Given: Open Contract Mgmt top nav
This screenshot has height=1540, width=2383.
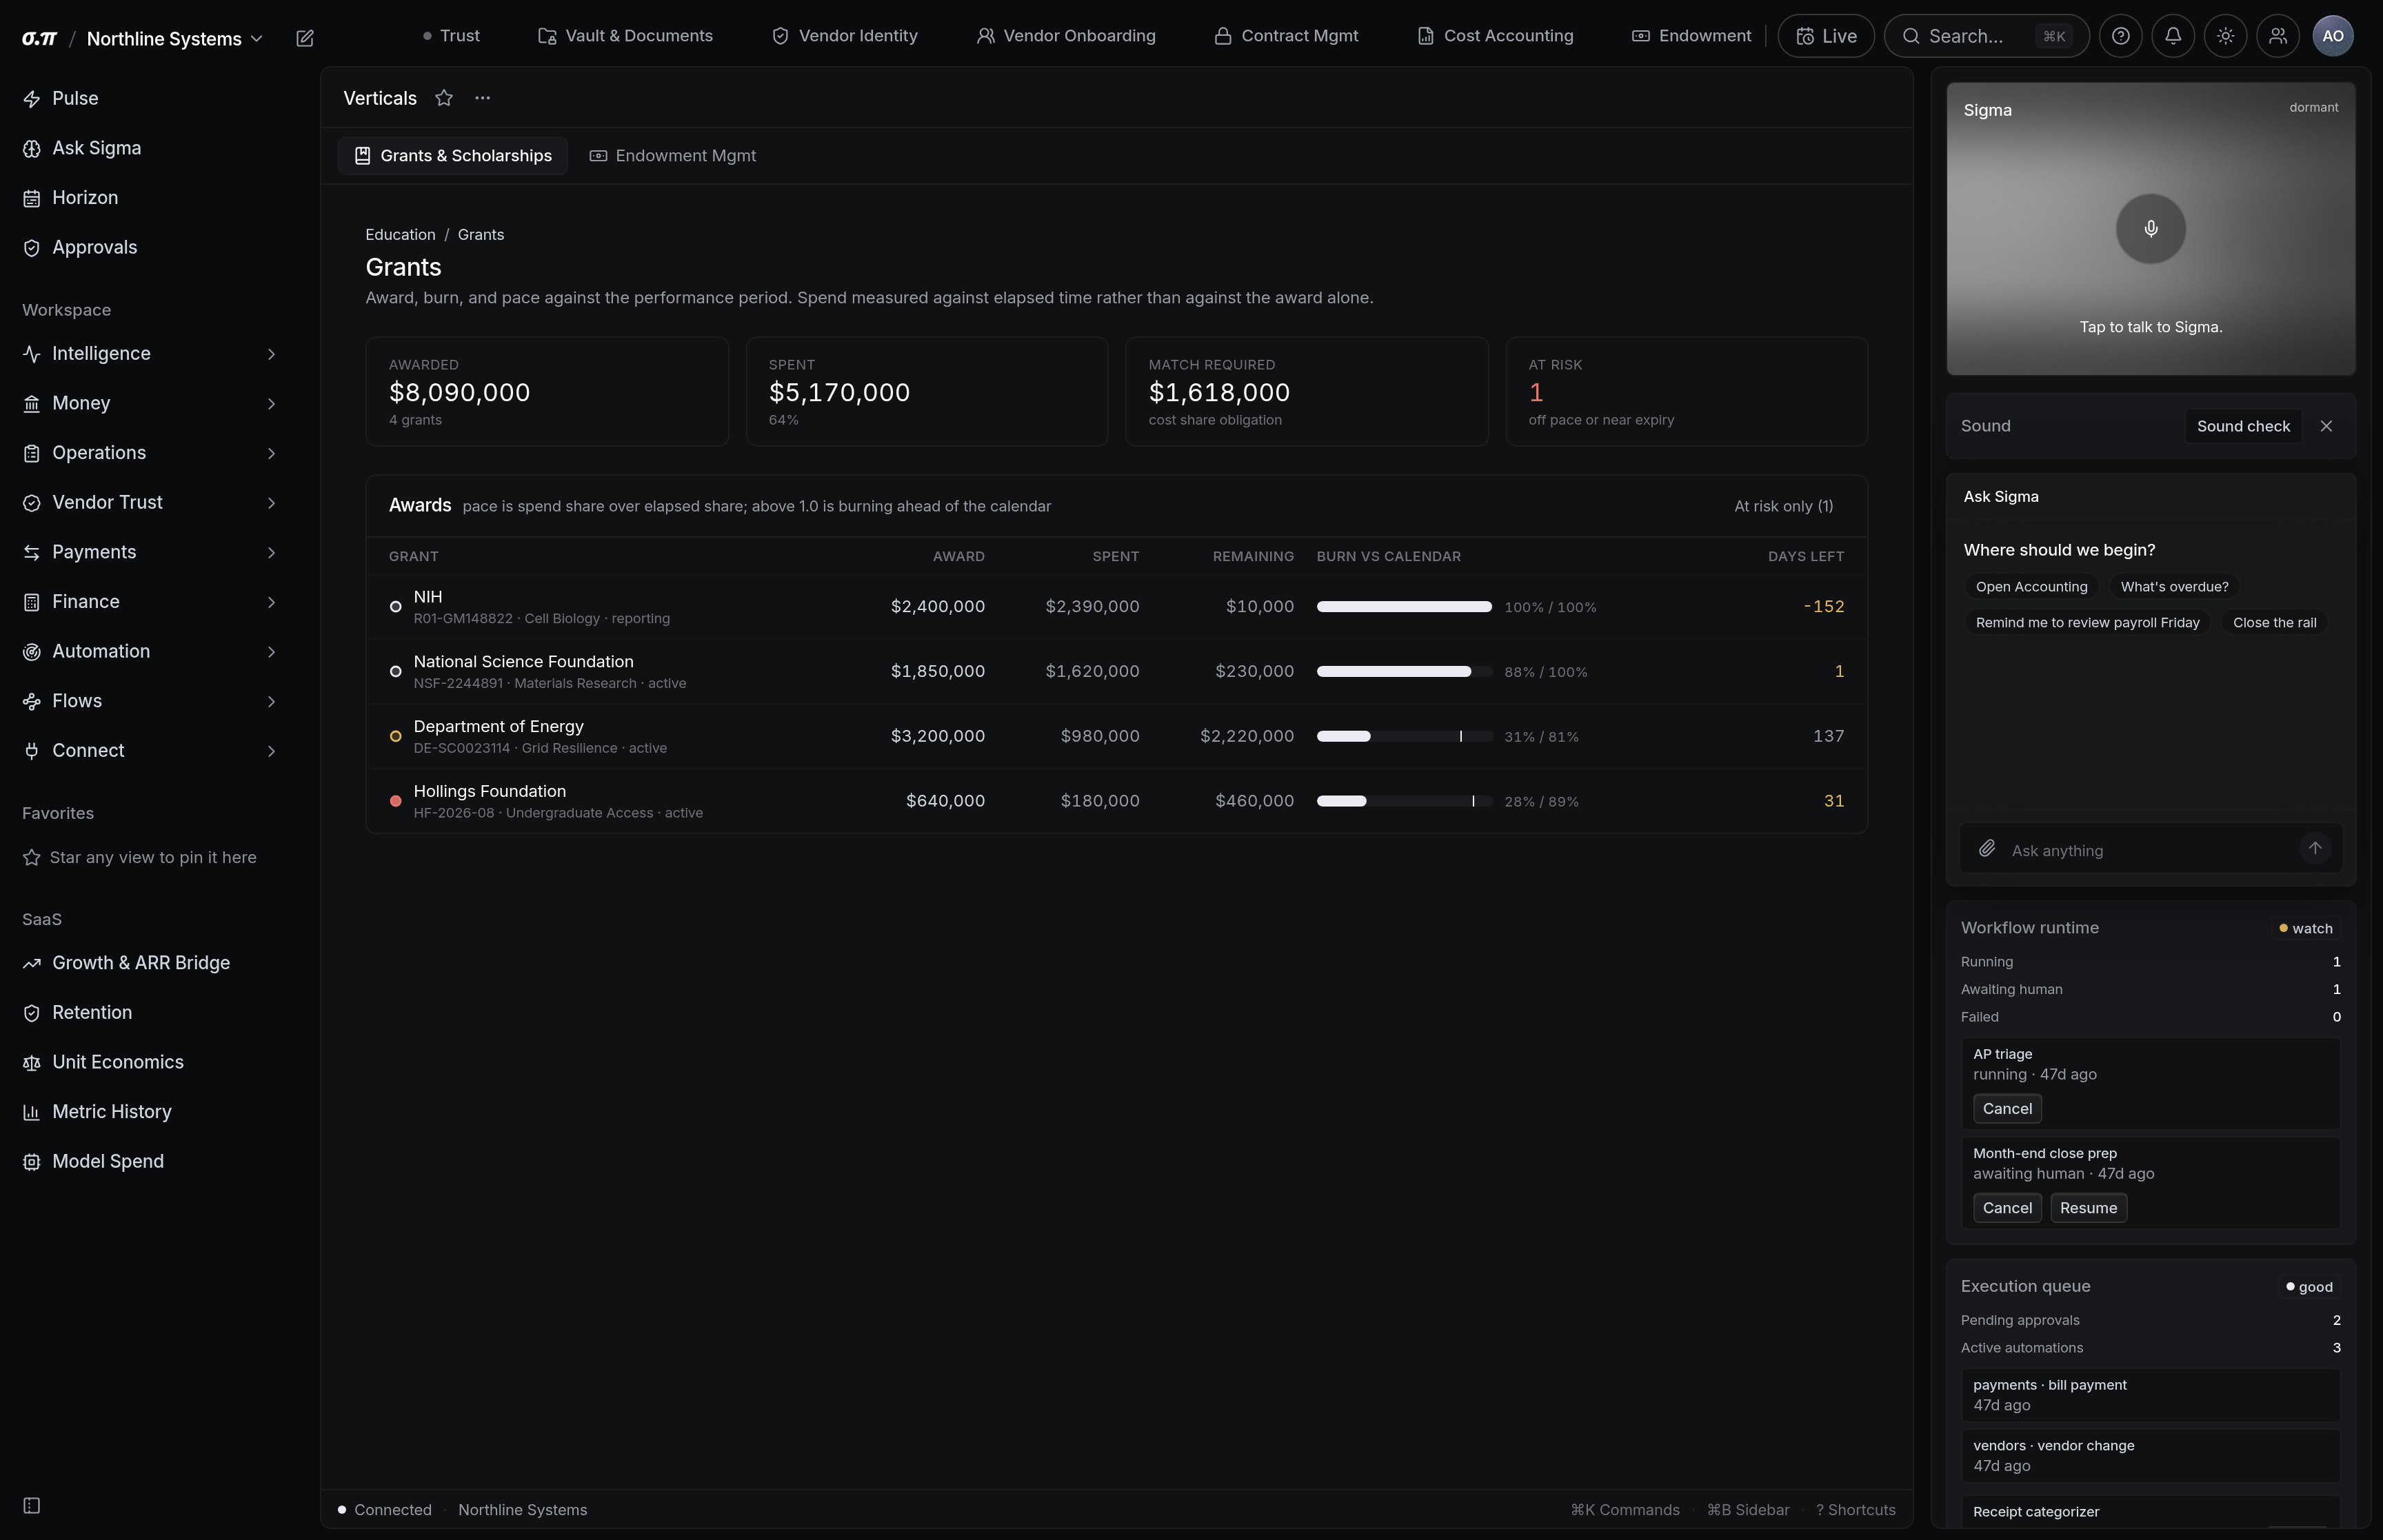Looking at the screenshot, I should 1286,36.
